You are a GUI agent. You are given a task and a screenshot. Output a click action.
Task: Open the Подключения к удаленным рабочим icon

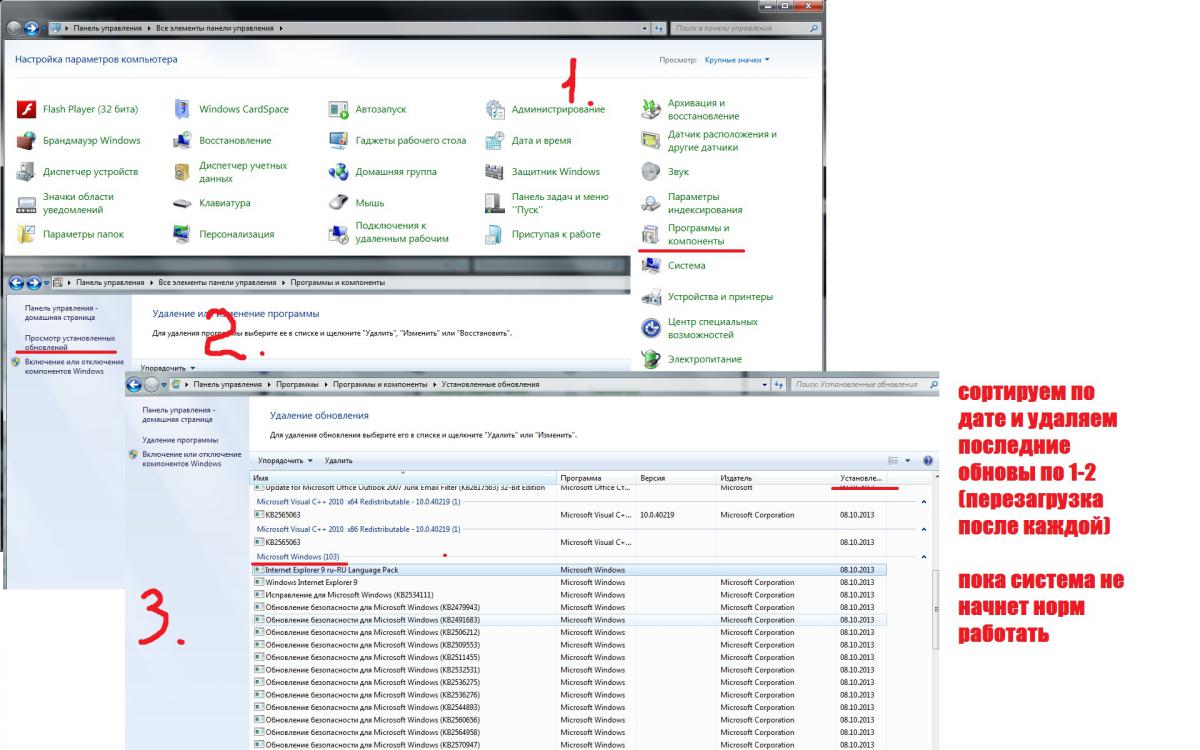click(x=339, y=232)
